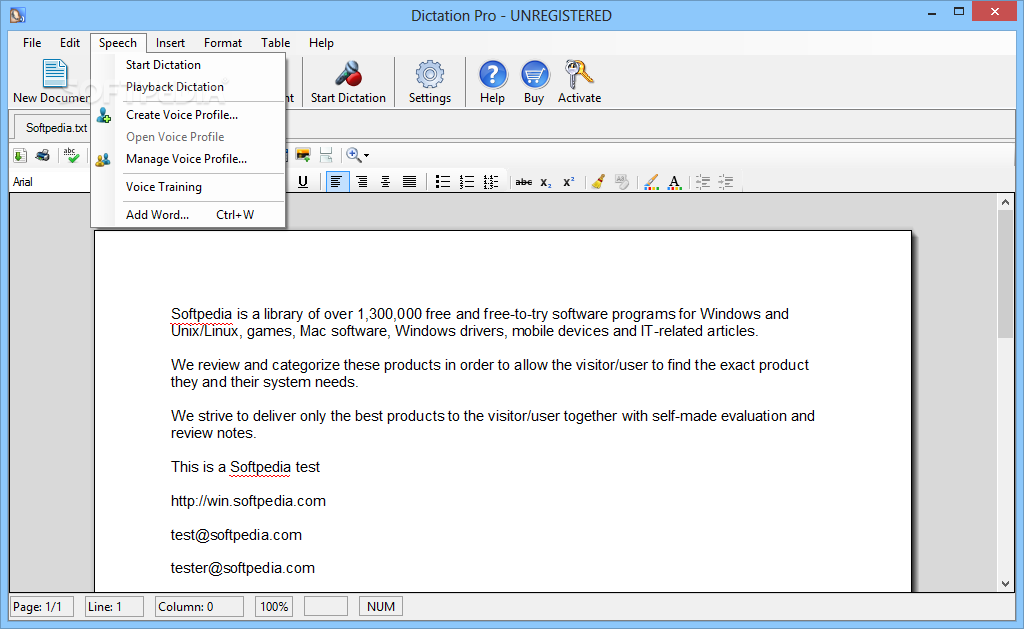Click test@softpedia.com line in document
The height and width of the screenshot is (629, 1024).
[x=236, y=535]
